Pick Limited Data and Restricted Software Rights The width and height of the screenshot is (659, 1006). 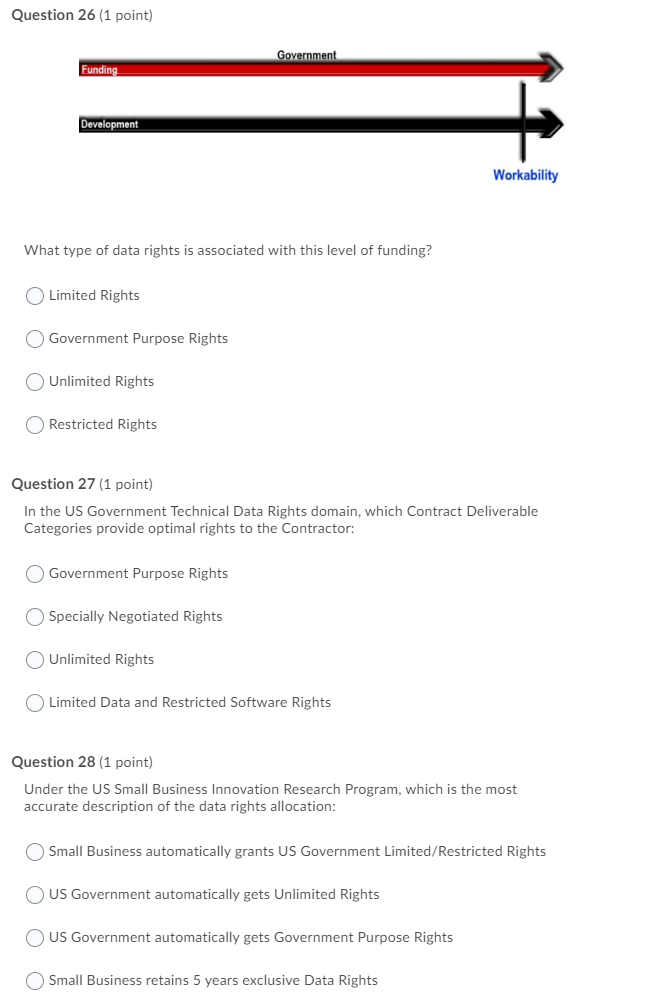35,702
